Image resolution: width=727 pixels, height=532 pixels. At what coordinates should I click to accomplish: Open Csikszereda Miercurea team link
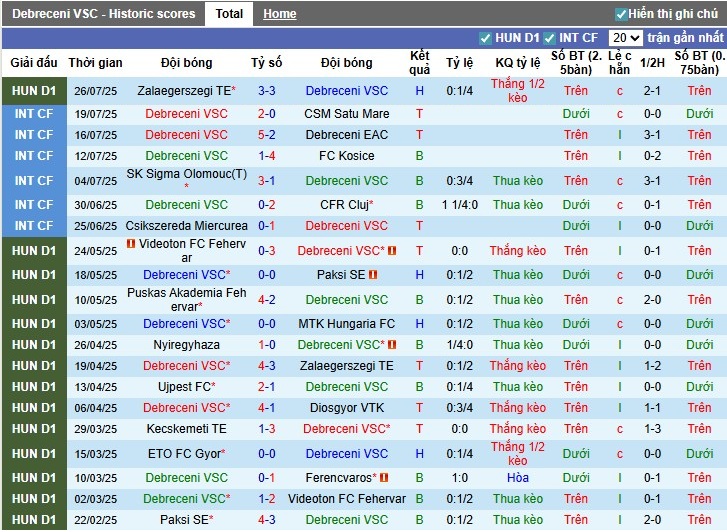pos(186,226)
